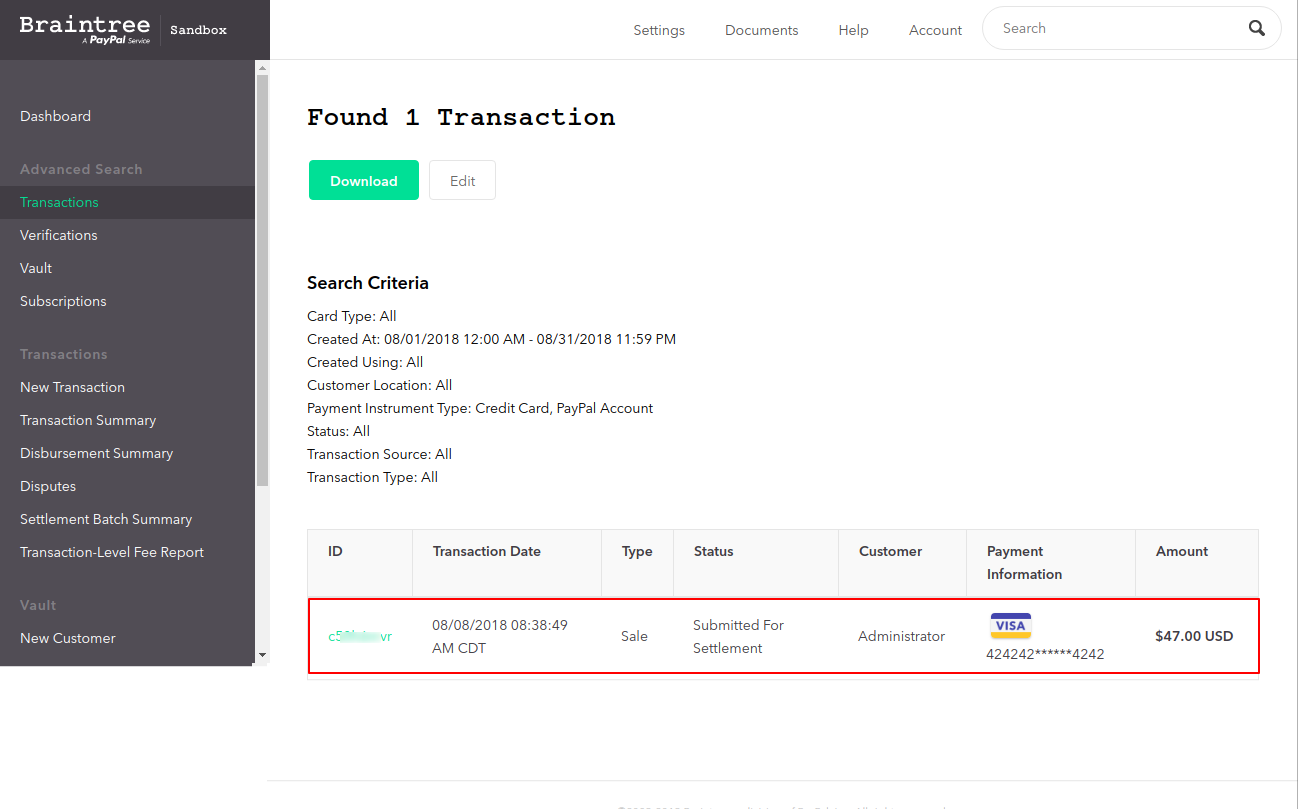The image size is (1298, 809).
Task: Click the Status: All criteria
Action: (338, 431)
